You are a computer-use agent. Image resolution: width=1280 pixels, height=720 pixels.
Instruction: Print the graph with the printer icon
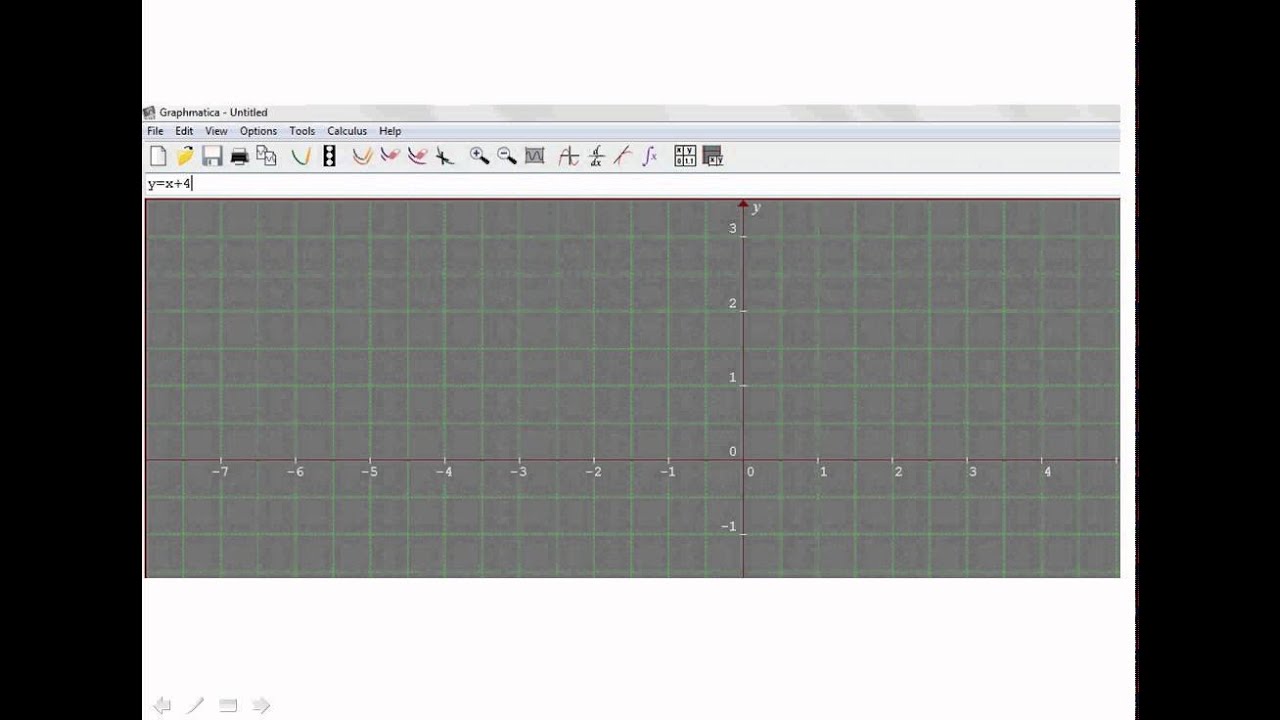(x=239, y=156)
